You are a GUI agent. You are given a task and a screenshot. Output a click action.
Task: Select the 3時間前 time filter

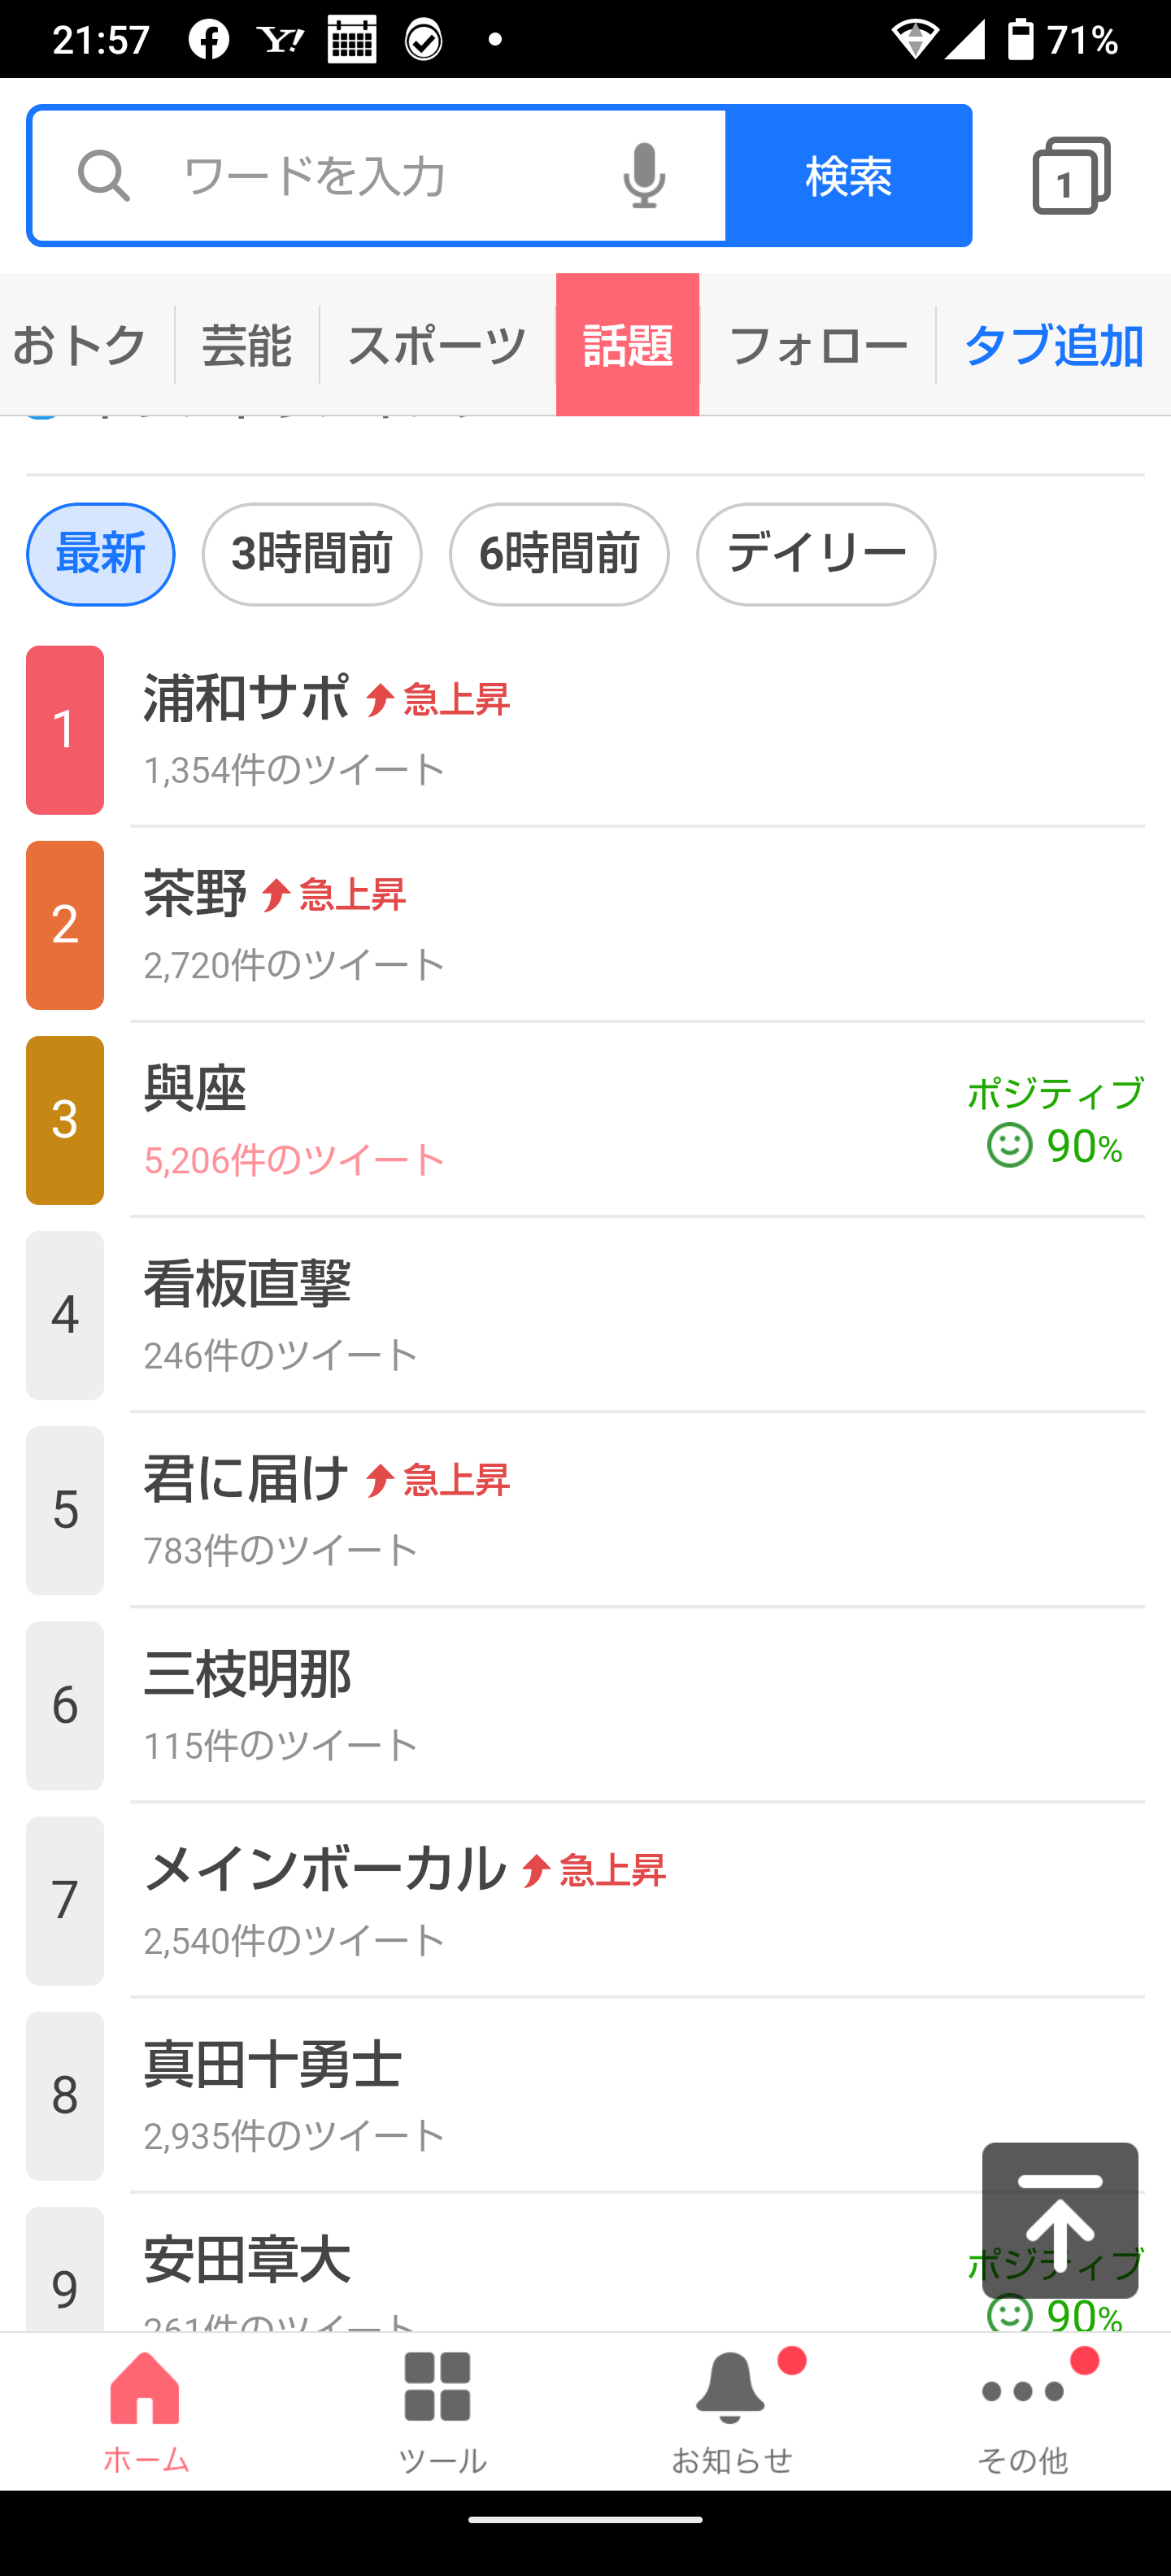tap(311, 554)
